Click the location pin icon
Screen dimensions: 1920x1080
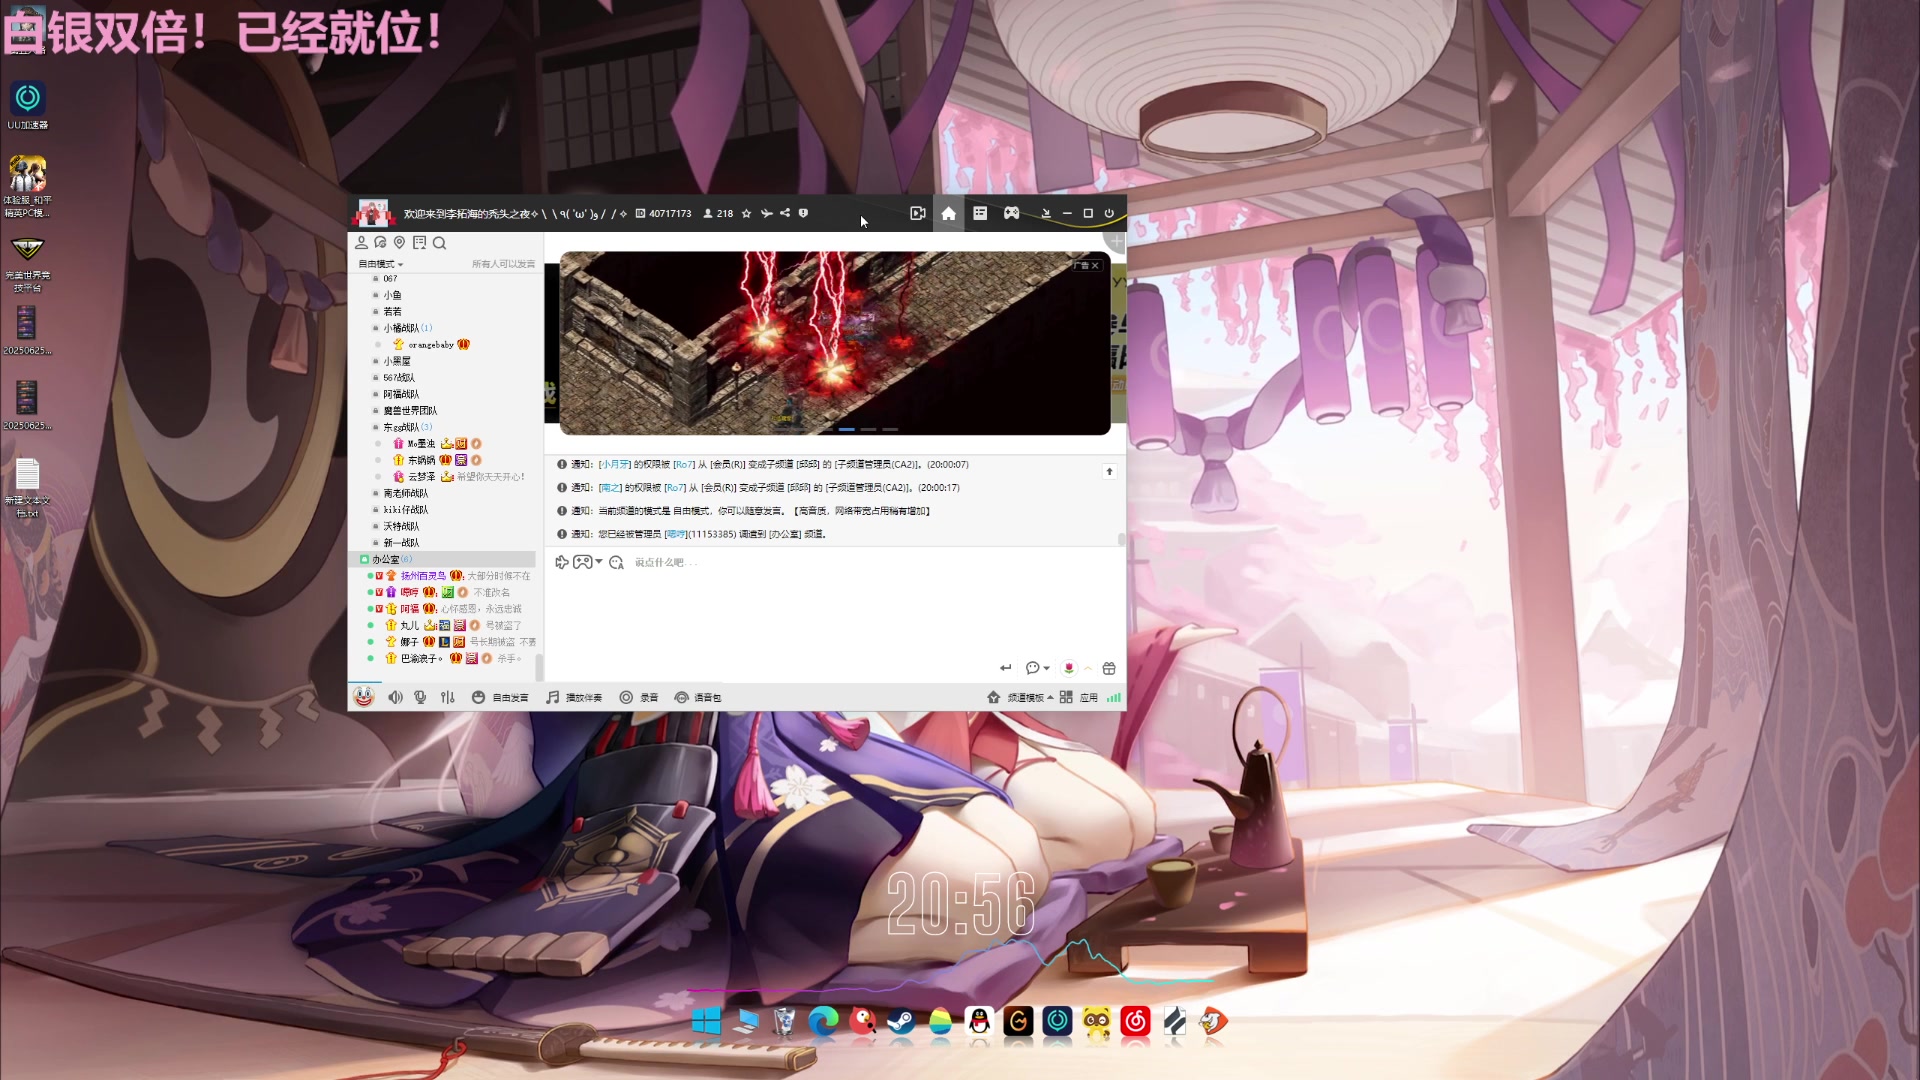tap(399, 243)
